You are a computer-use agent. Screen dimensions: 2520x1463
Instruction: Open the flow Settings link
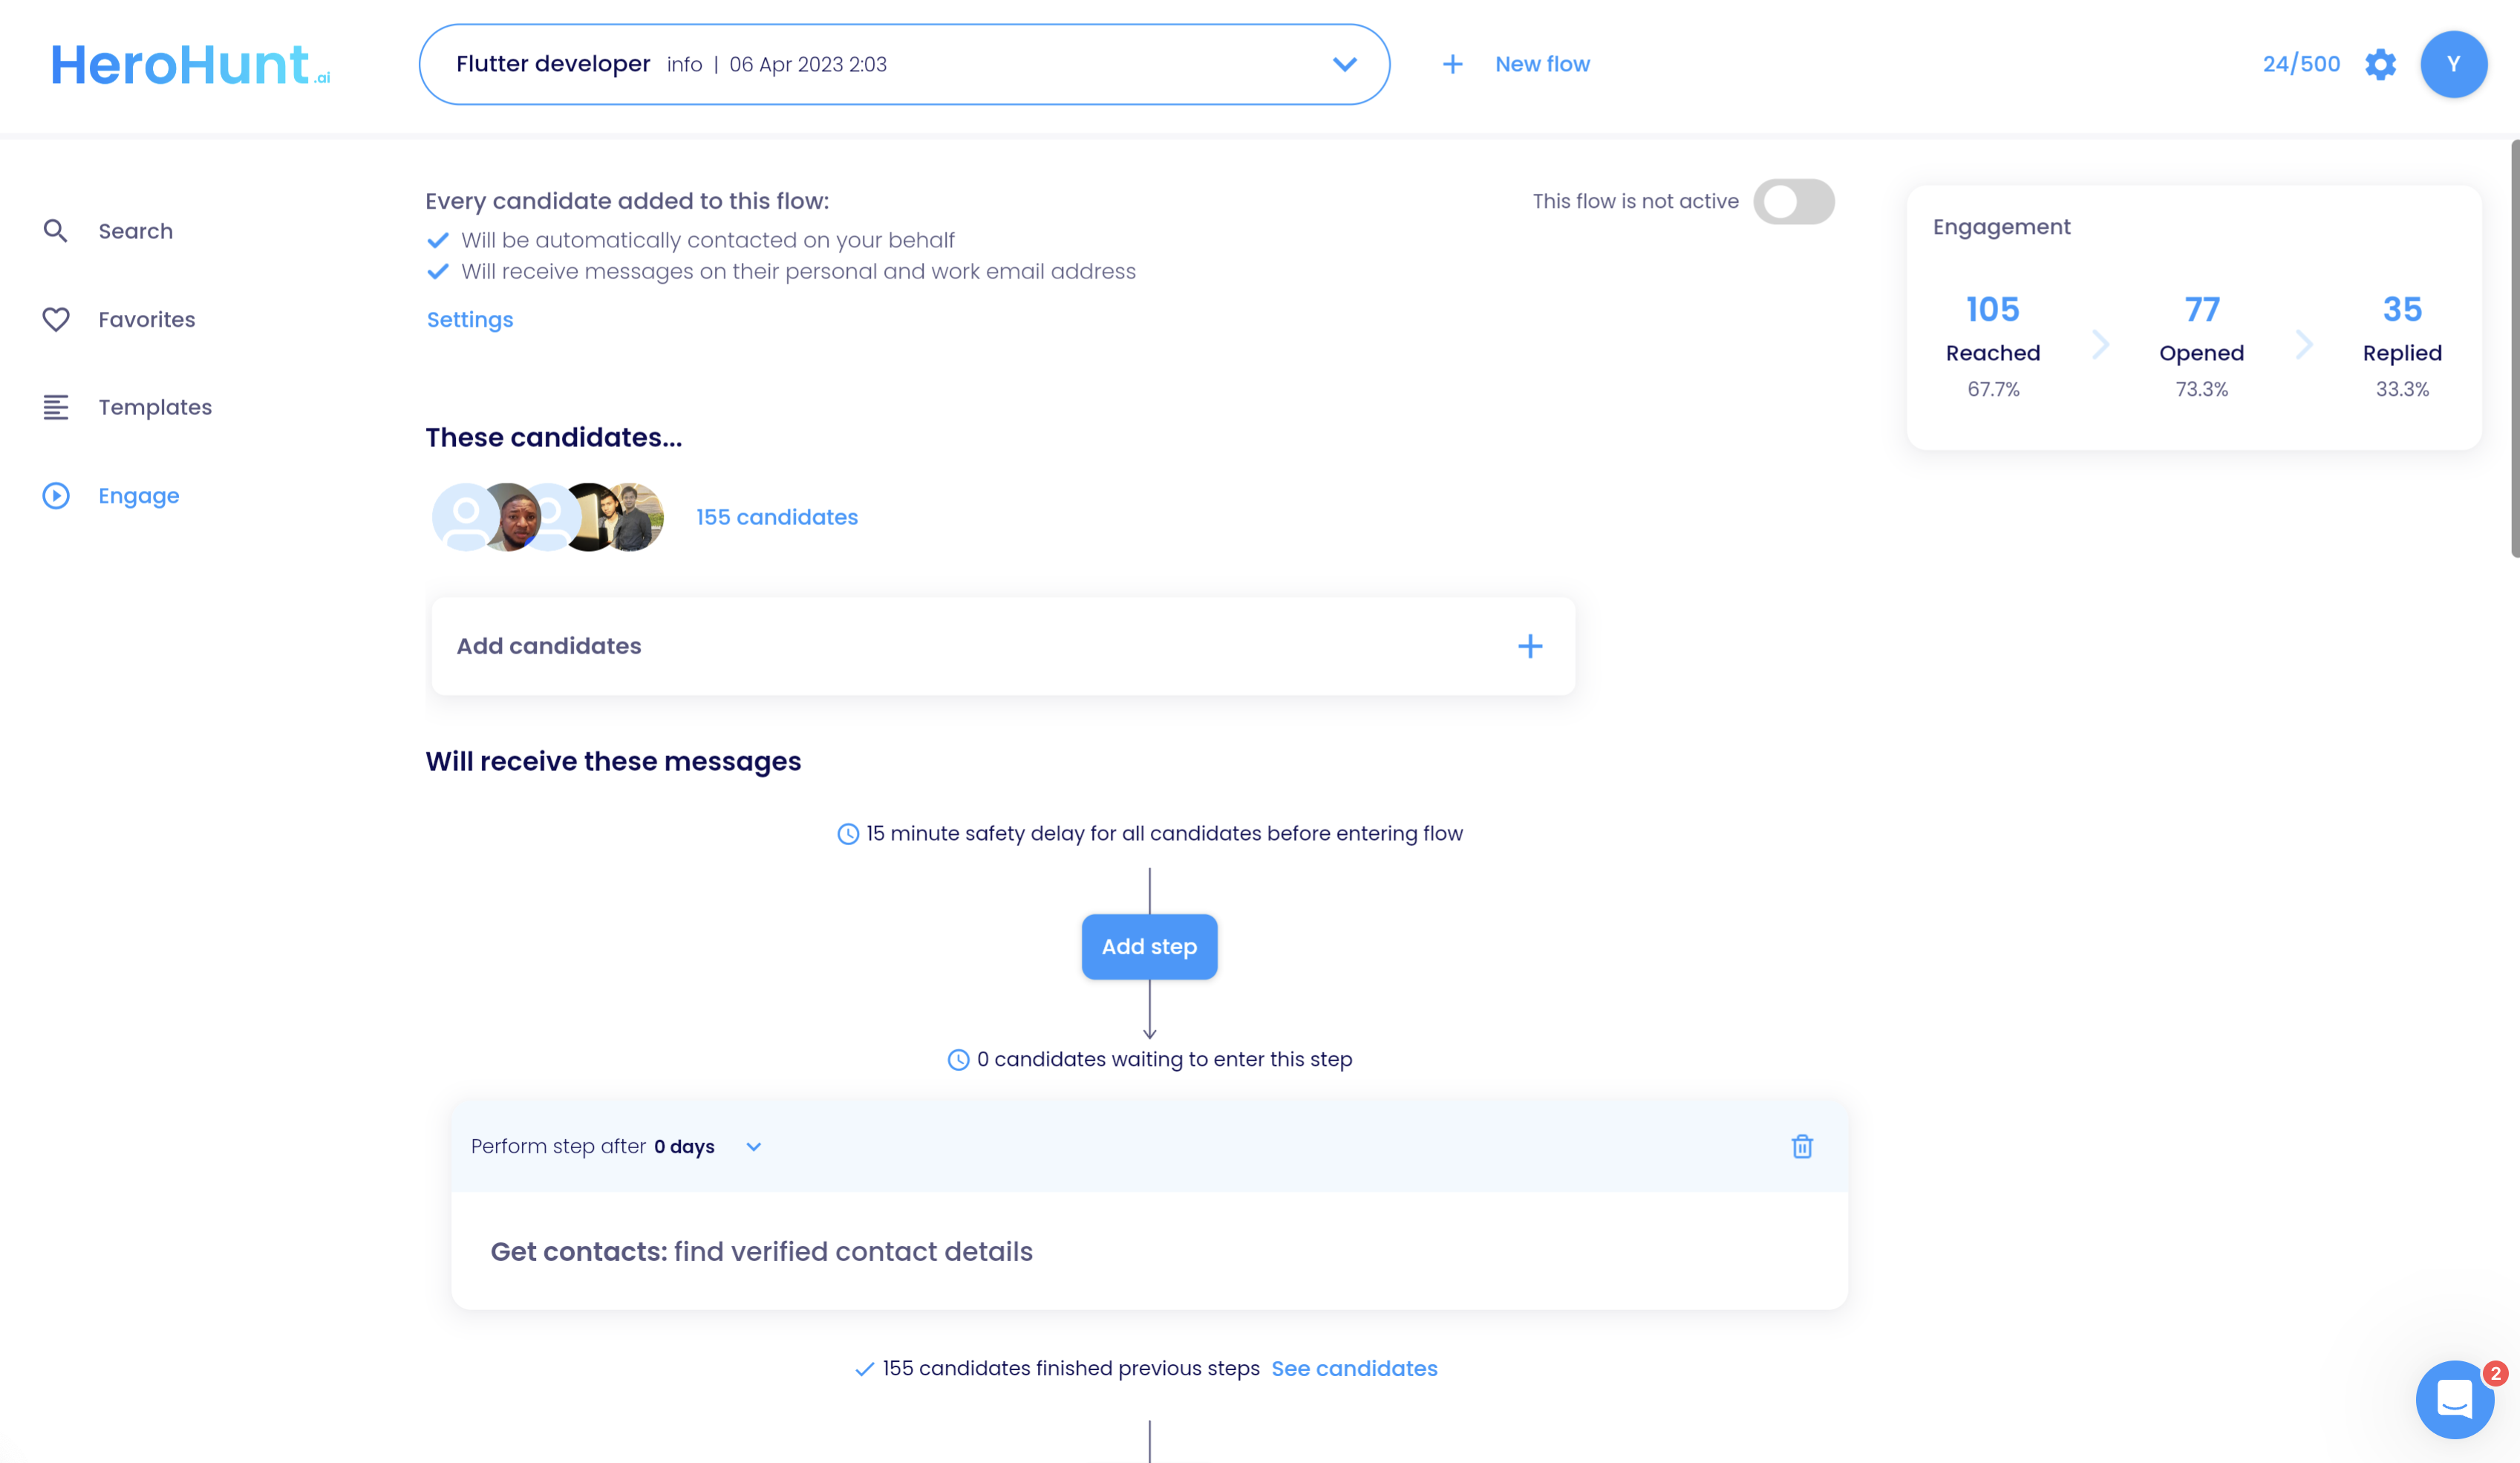point(469,319)
